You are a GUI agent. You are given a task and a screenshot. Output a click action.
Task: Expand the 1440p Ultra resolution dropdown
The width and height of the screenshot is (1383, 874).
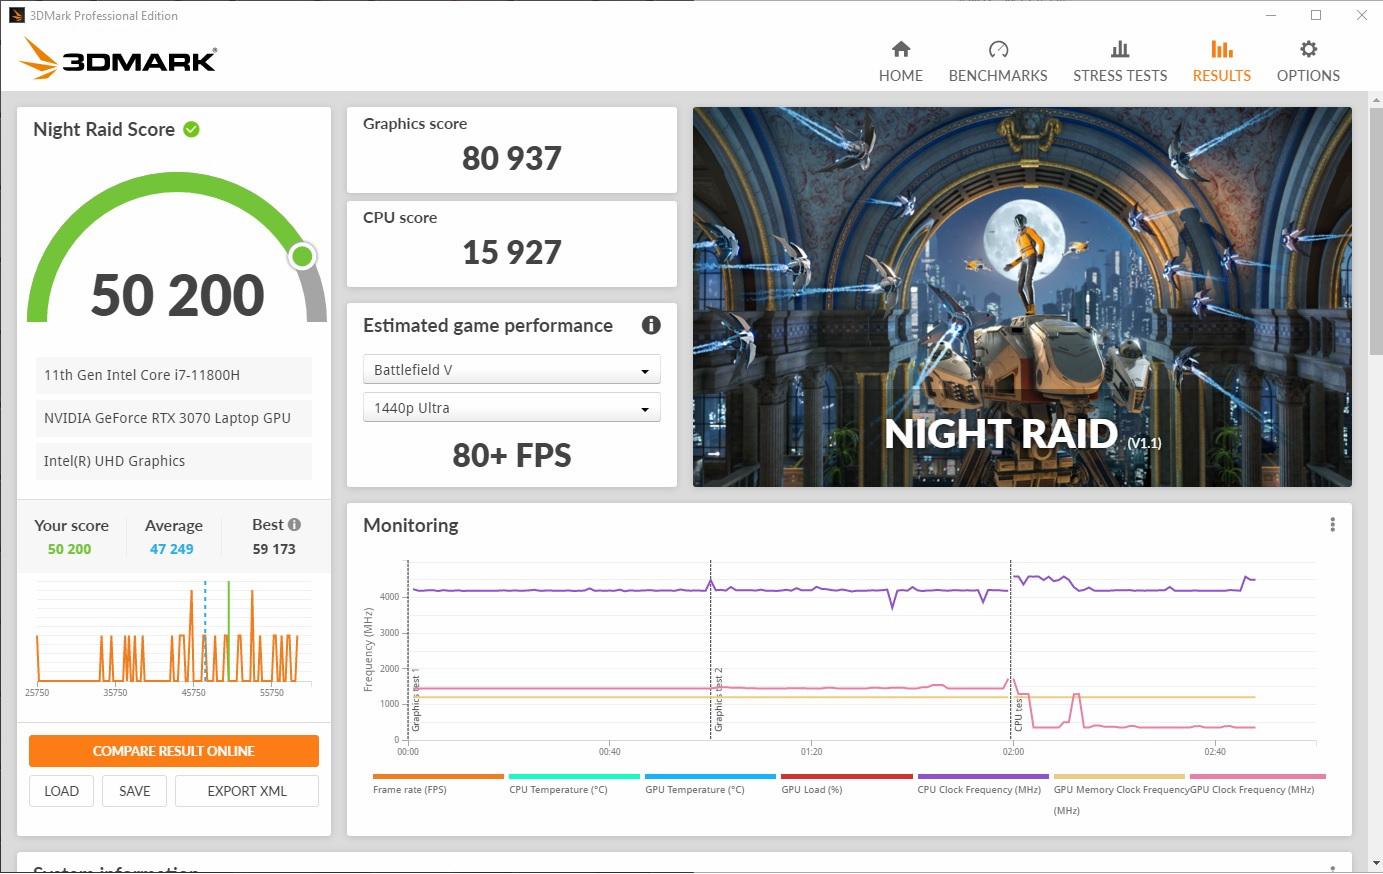pyautogui.click(x=511, y=408)
